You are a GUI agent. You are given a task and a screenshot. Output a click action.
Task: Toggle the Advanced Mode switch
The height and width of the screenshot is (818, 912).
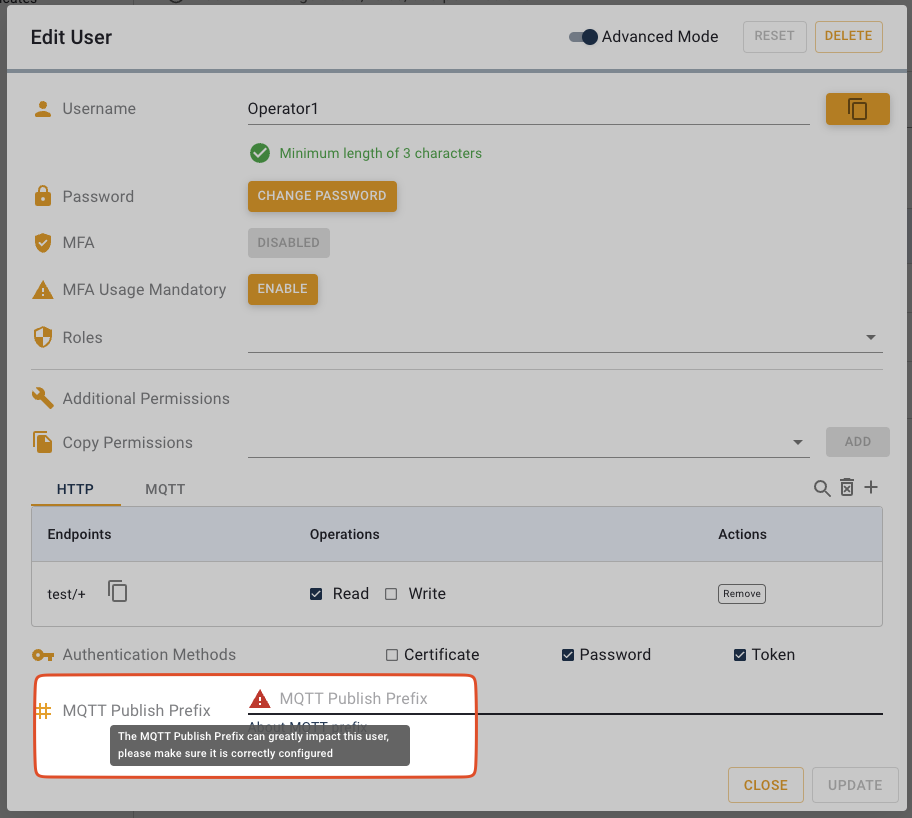(583, 37)
